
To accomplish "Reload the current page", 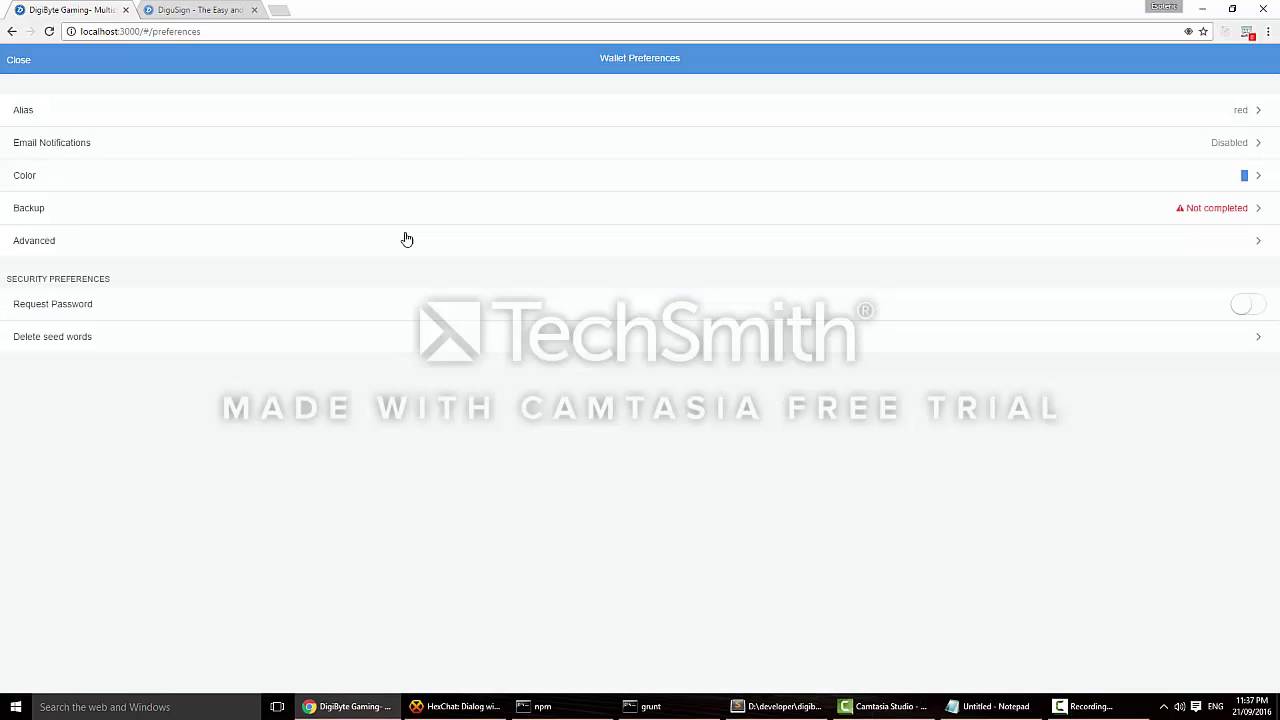I will click(49, 31).
